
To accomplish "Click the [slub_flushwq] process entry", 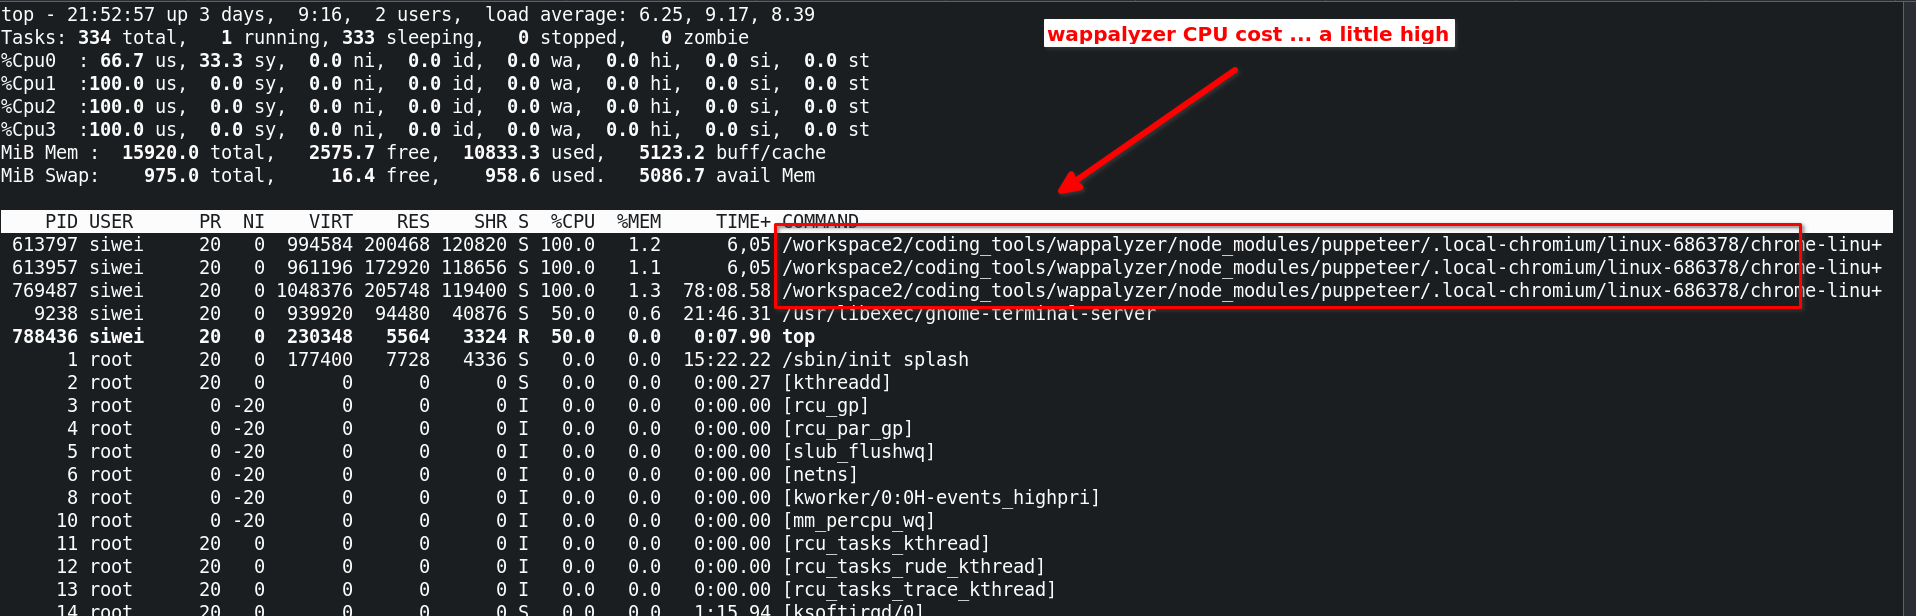I will click(858, 452).
